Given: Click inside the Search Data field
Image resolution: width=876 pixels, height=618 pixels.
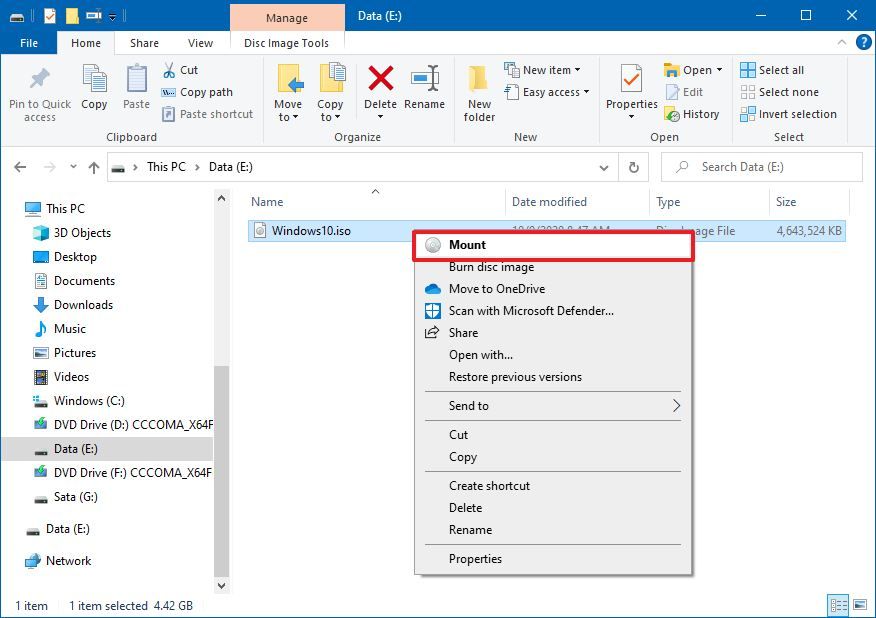Looking at the screenshot, I should pyautogui.click(x=760, y=167).
